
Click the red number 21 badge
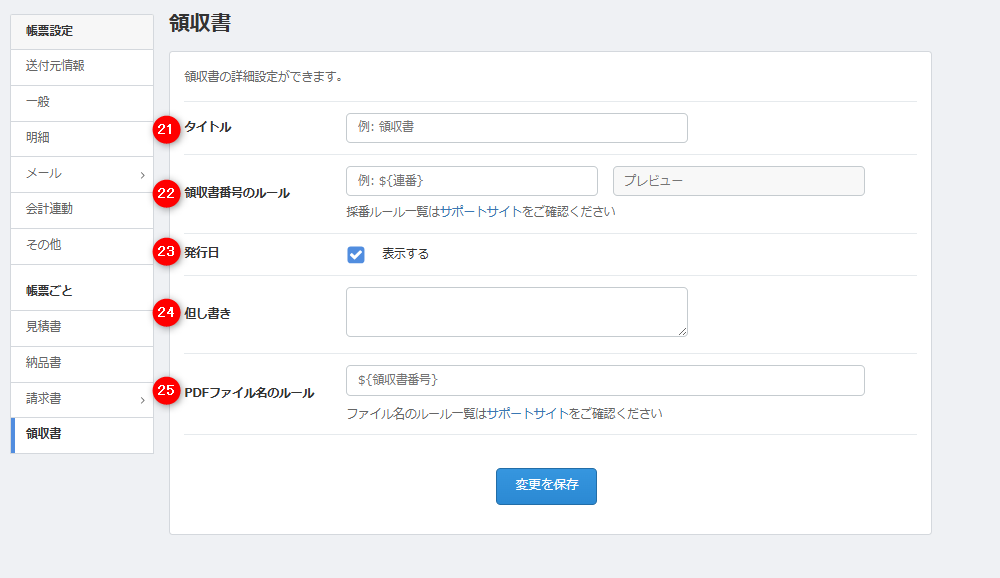166,128
